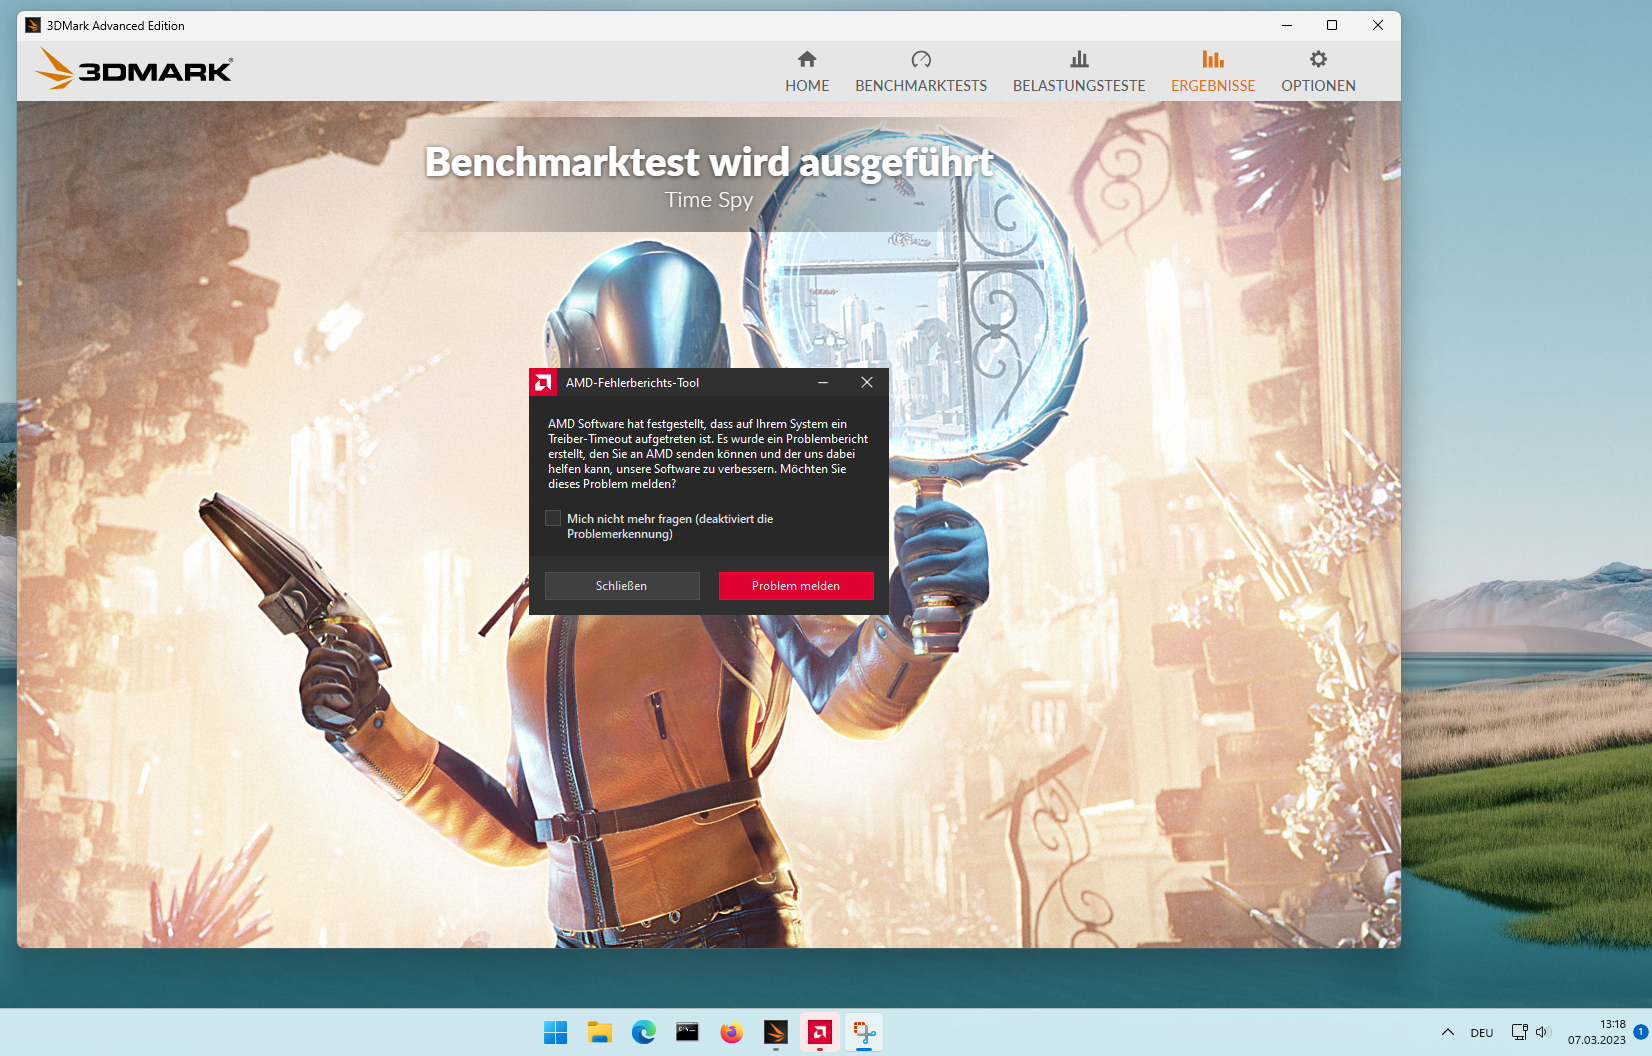Open the clock and date 13:18 flyout
Image resolution: width=1652 pixels, height=1056 pixels.
coord(1597,1032)
